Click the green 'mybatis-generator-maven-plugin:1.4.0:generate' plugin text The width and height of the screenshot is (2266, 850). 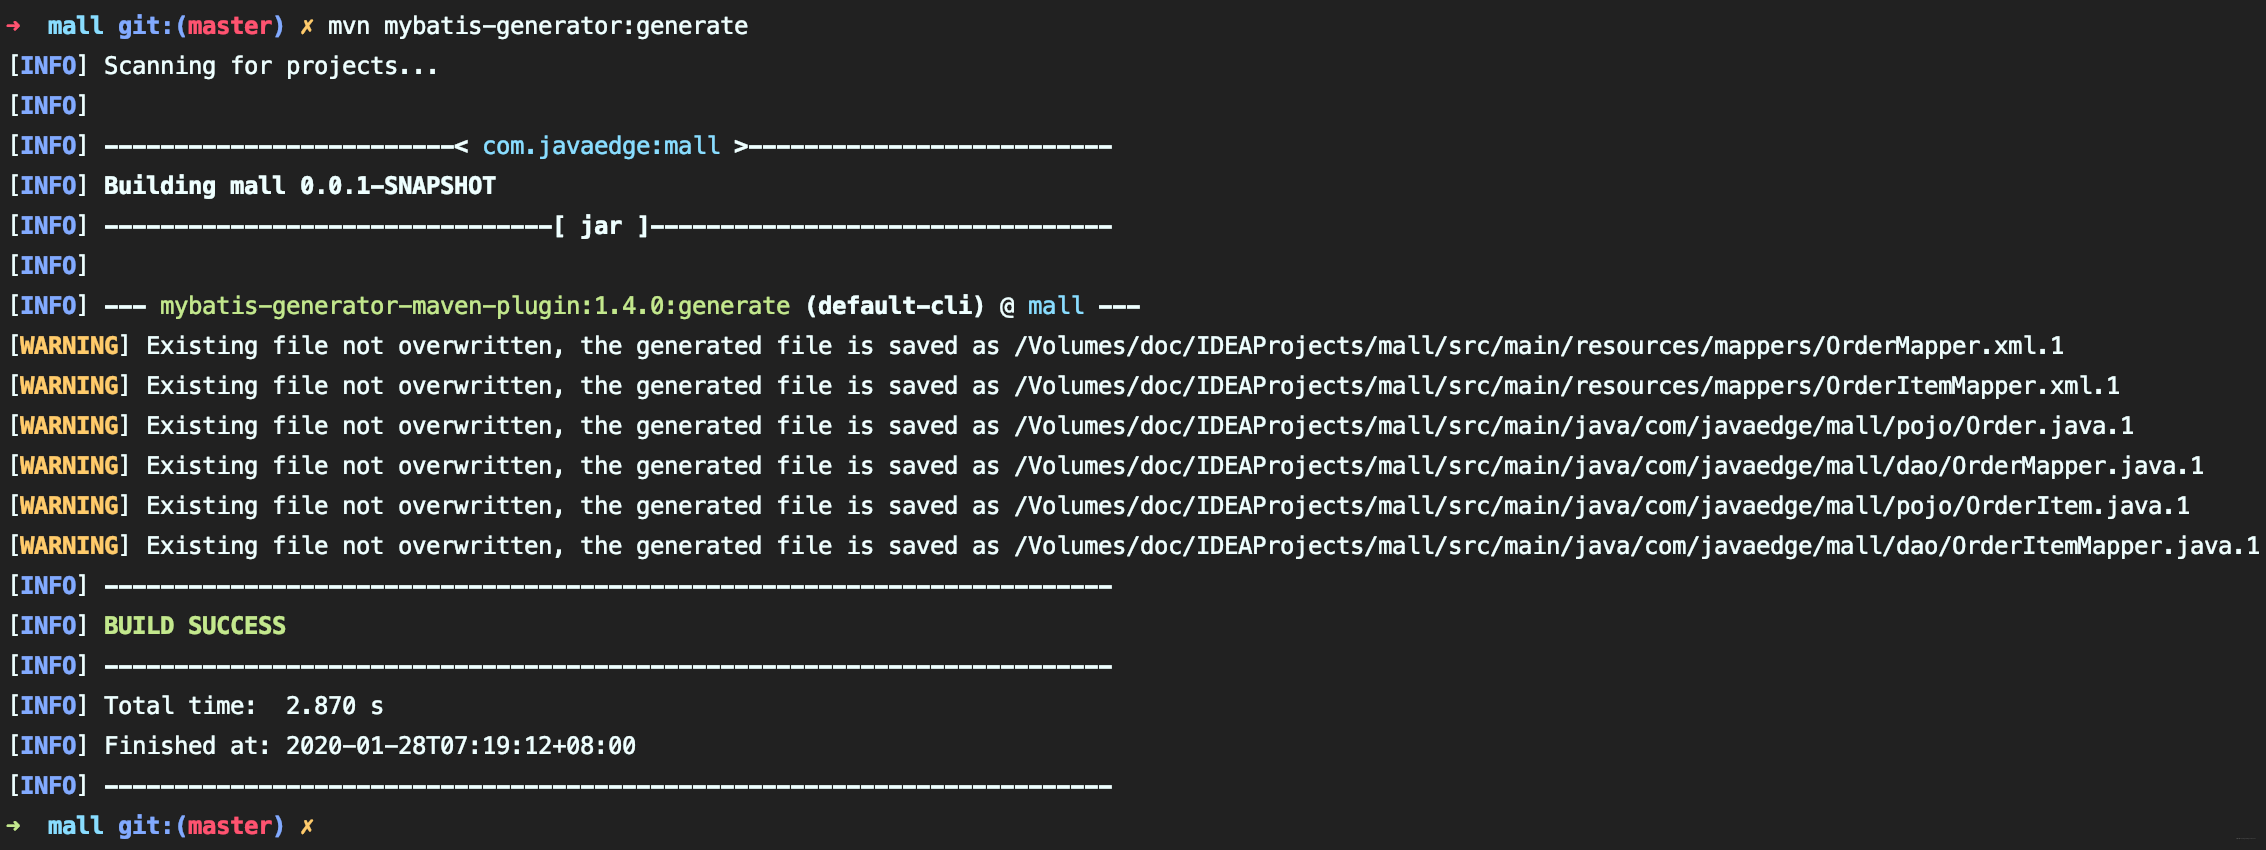pyautogui.click(x=475, y=306)
